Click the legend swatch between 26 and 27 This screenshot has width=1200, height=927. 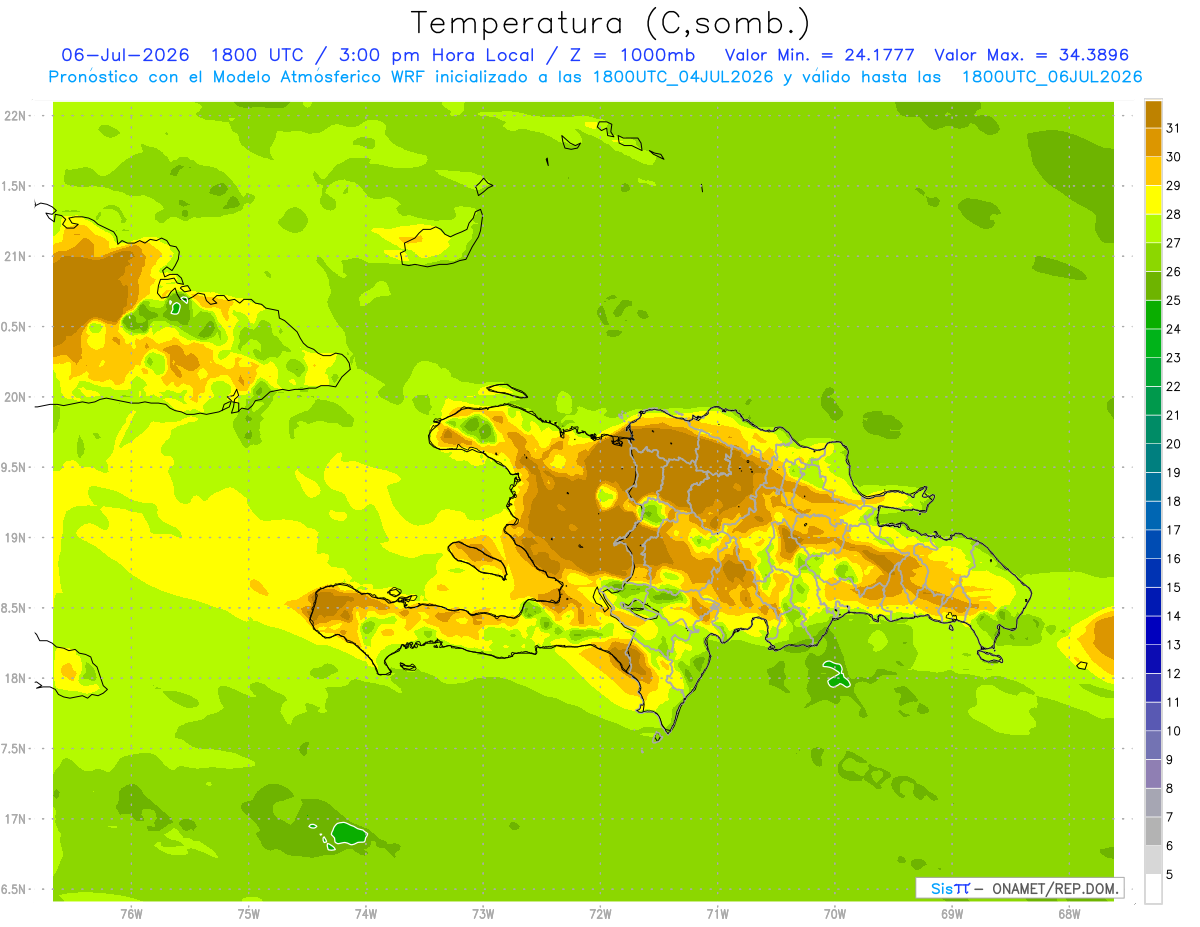[1153, 257]
